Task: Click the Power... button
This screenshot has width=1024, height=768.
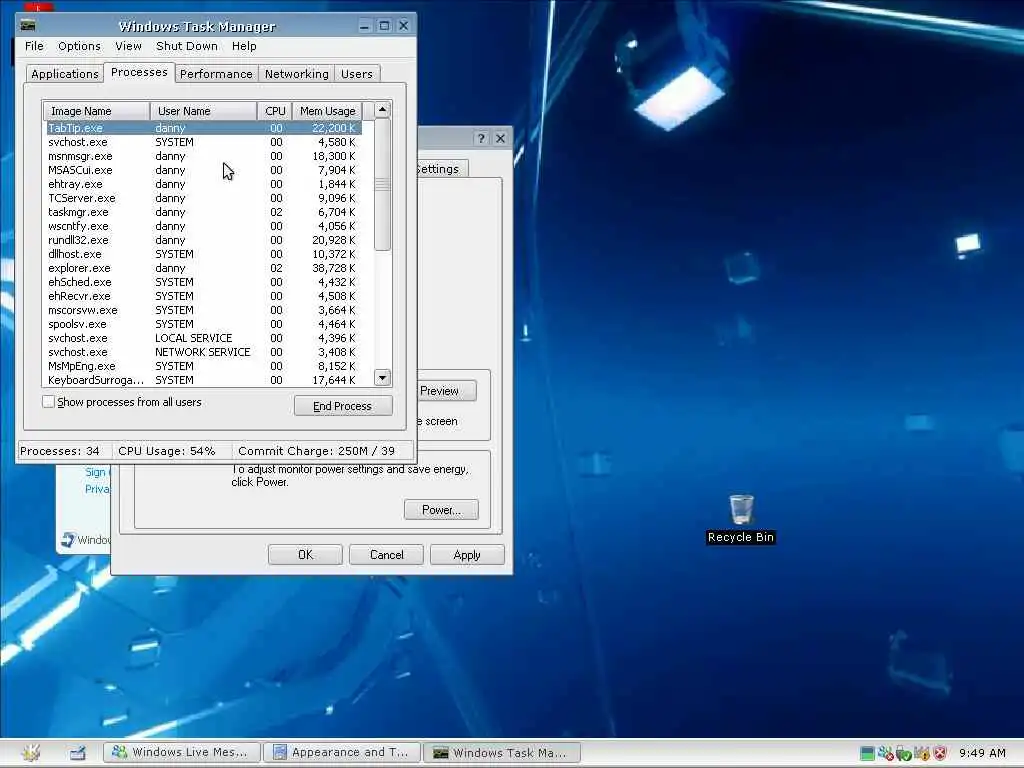Action: tap(441, 510)
